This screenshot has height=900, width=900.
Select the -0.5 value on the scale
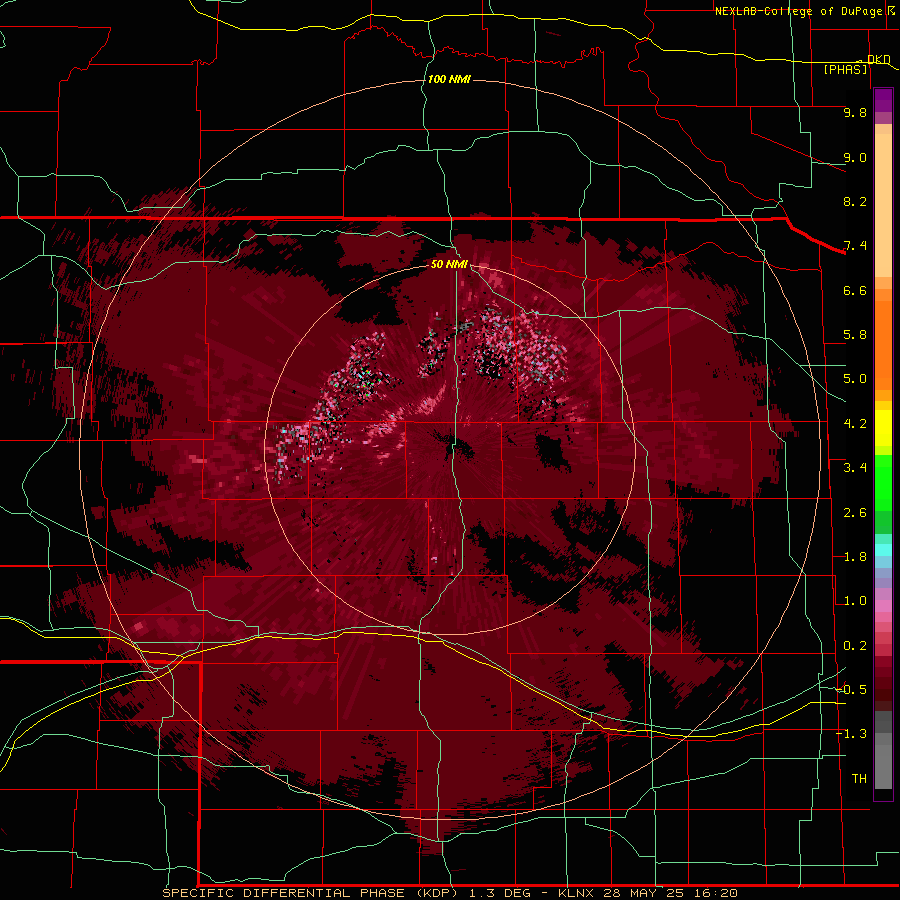[851, 690]
